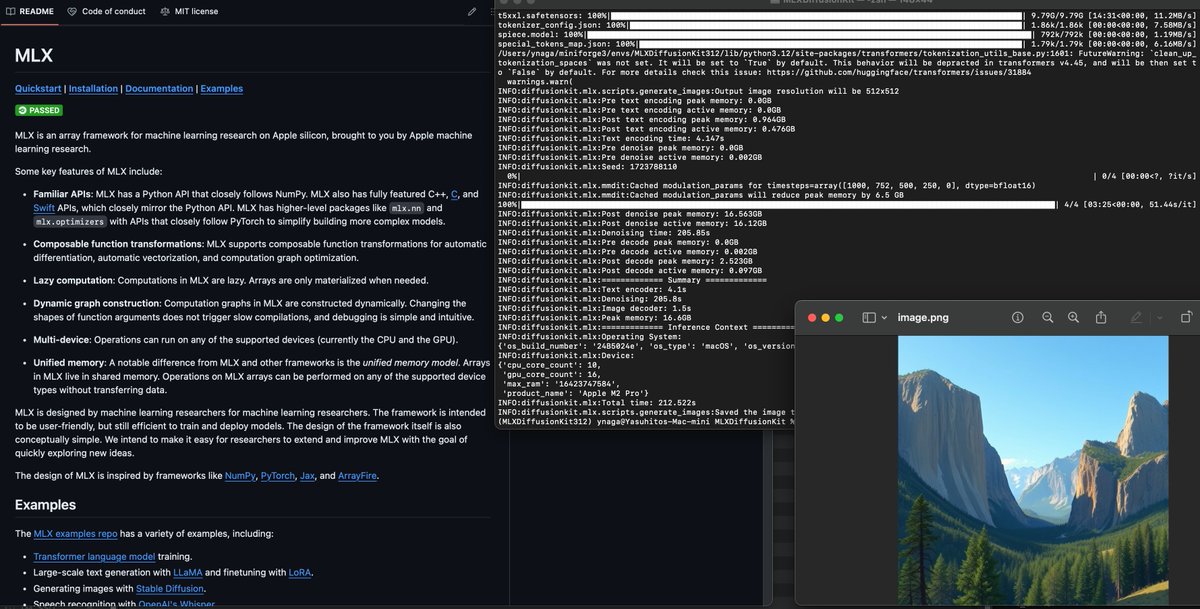Open the Markup options dropdown arrow

pos(1159,317)
